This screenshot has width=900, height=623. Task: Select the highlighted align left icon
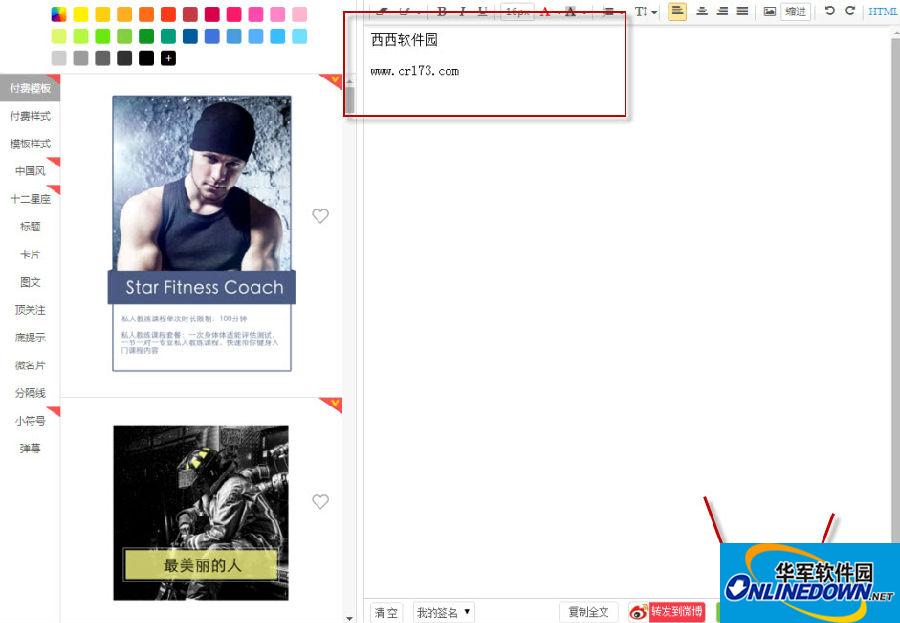pyautogui.click(x=677, y=11)
